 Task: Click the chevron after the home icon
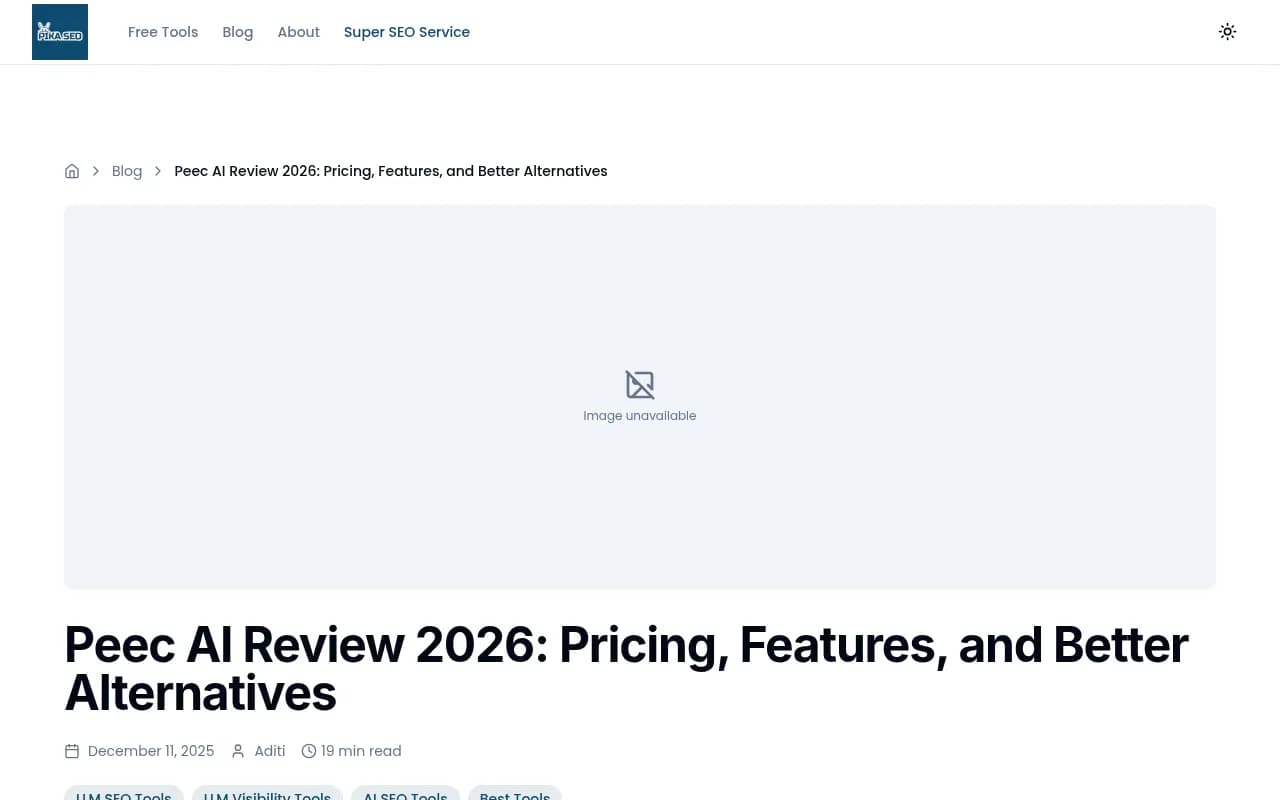click(96, 171)
